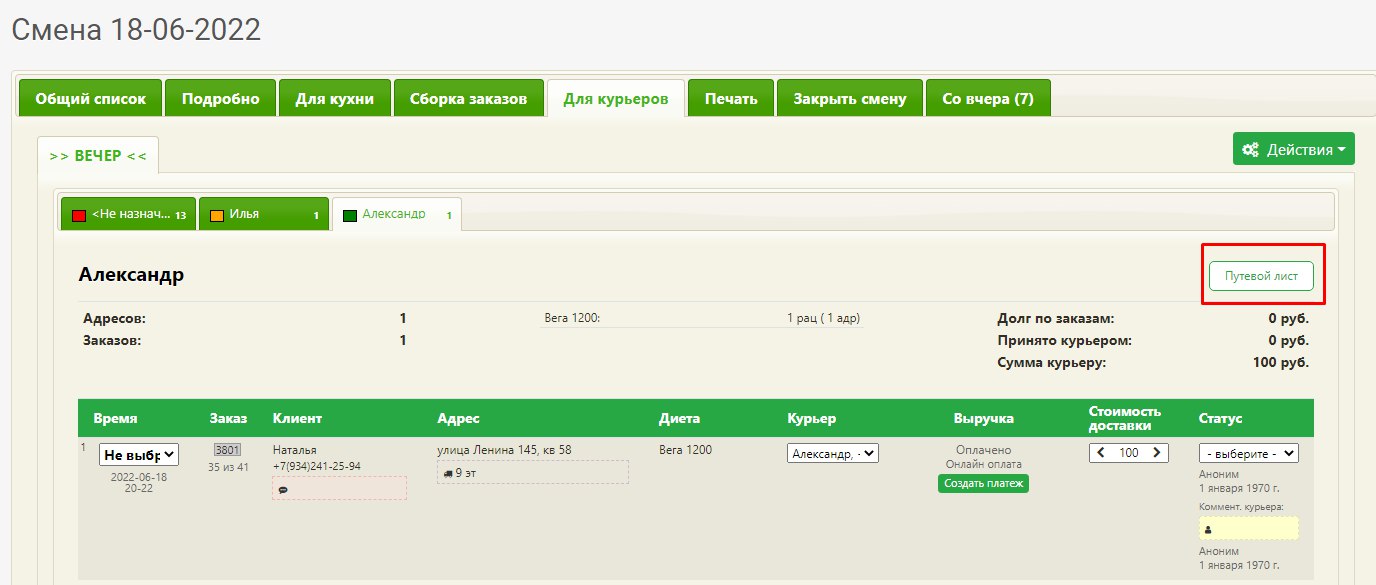1376x585 pixels.
Task: Open the Время dropdown showing Не выбр
Action: 139,454
